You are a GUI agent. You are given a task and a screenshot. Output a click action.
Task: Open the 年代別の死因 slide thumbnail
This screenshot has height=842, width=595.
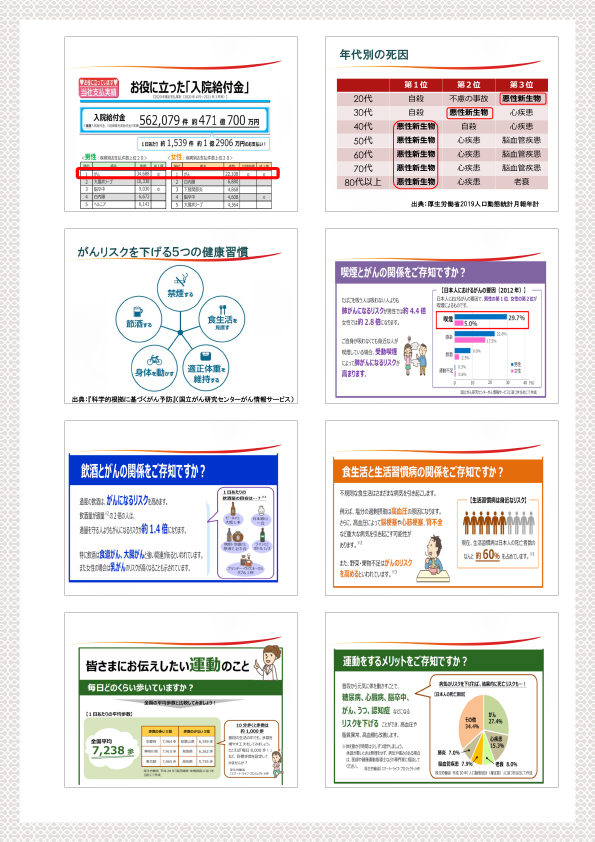(441, 124)
